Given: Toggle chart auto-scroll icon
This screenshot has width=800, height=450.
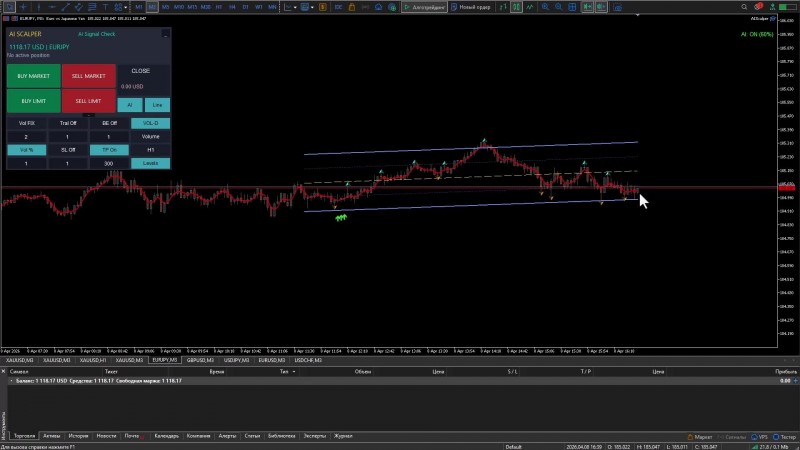Looking at the screenshot, I should click(x=588, y=7).
